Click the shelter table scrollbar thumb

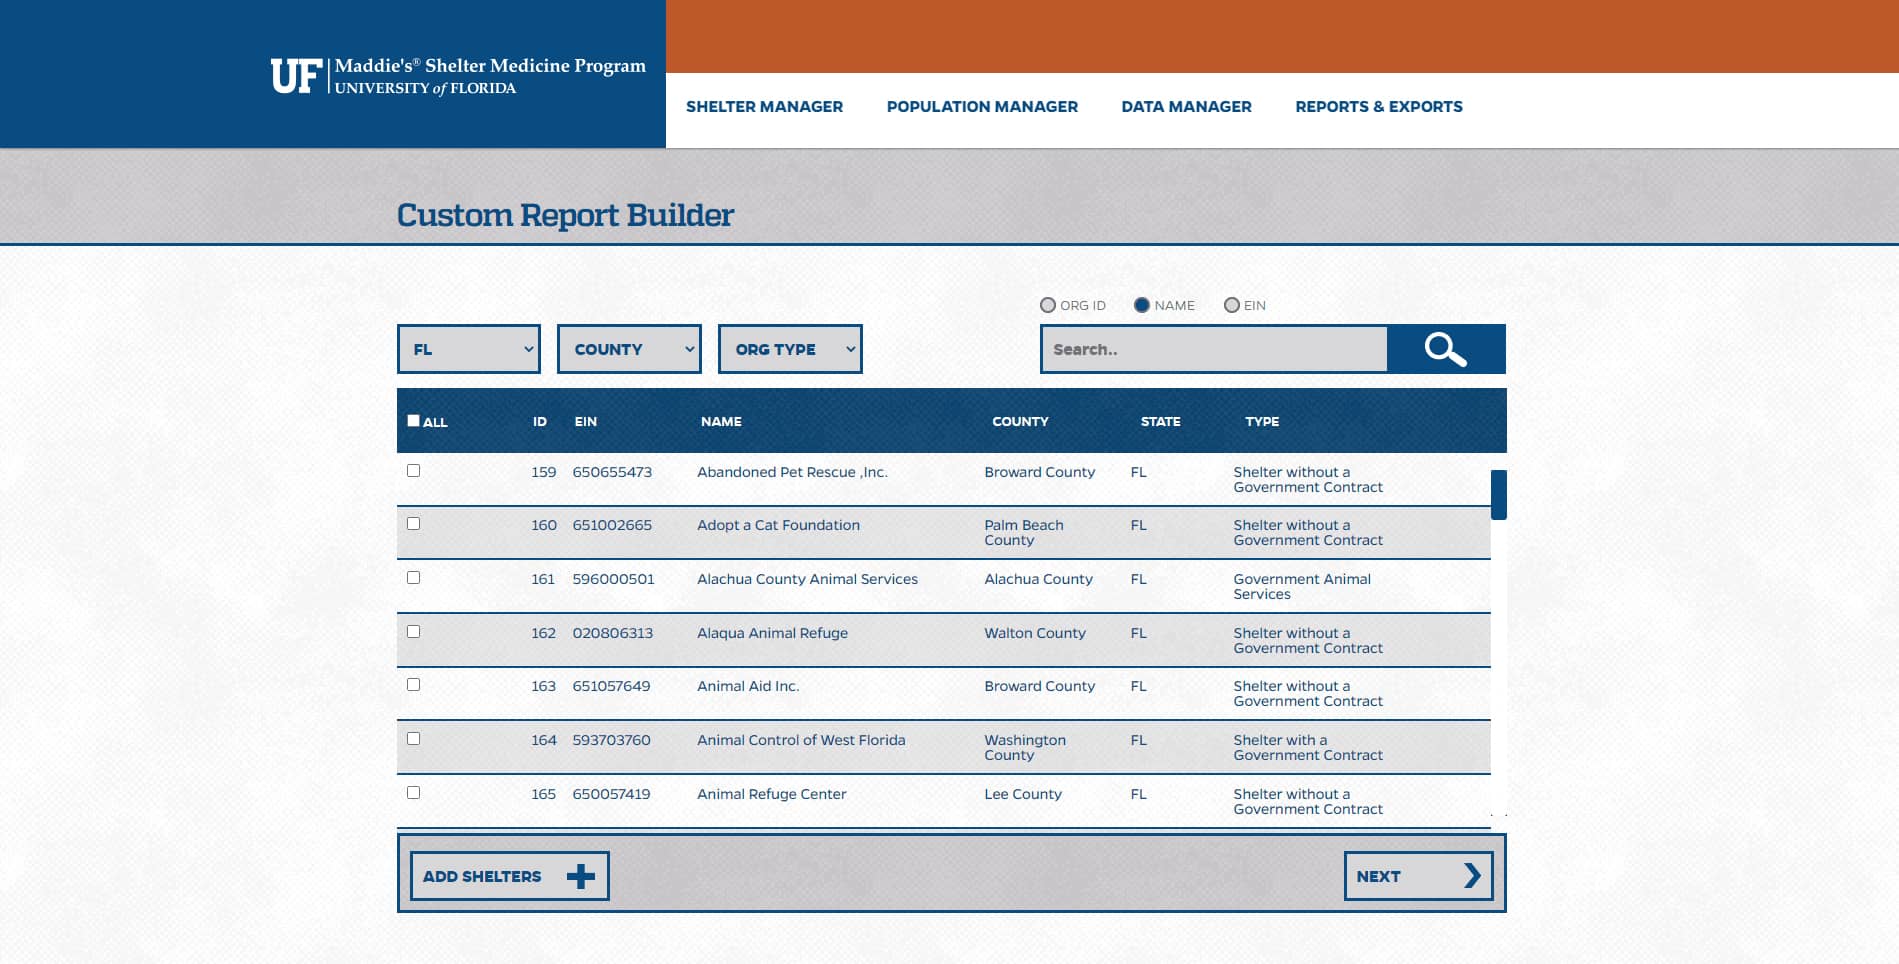(x=1498, y=495)
